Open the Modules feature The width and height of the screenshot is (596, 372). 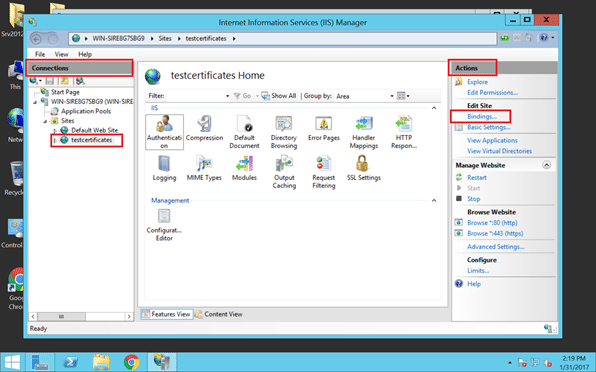(x=244, y=168)
